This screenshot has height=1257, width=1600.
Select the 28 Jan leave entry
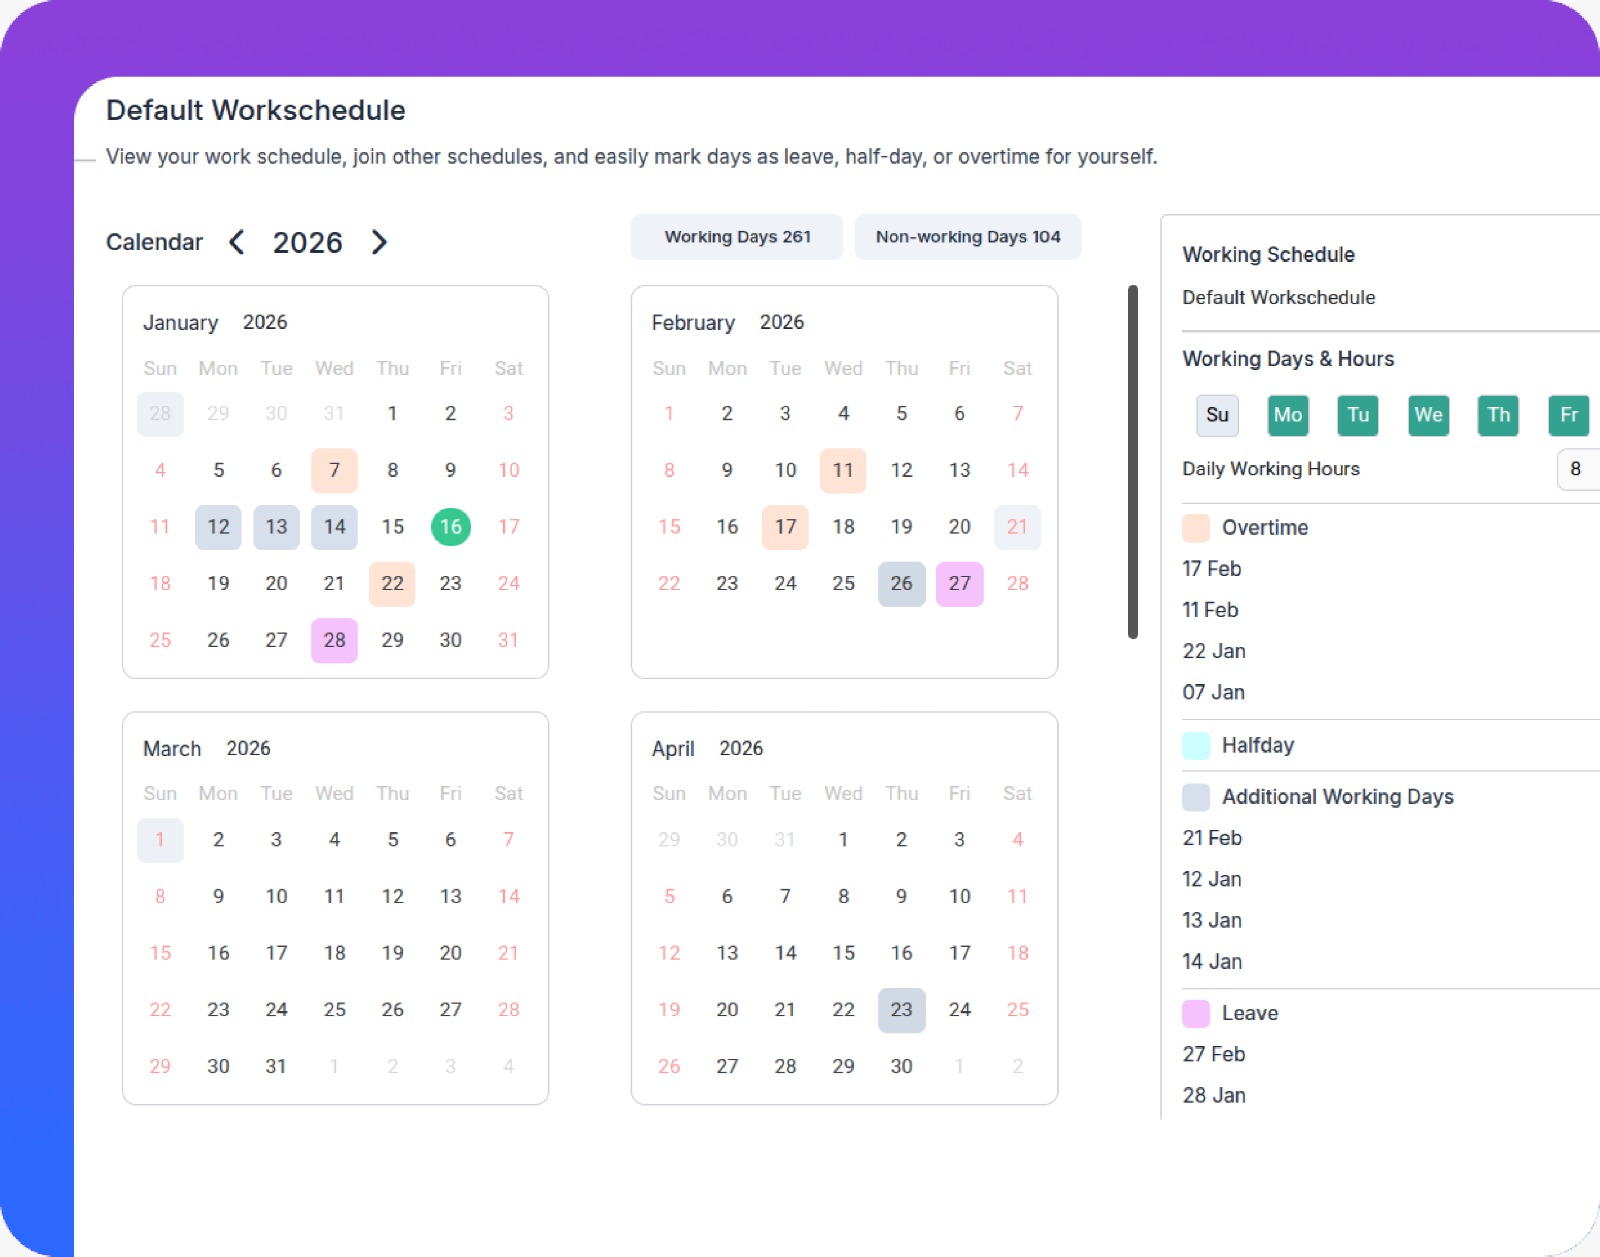1214,1095
